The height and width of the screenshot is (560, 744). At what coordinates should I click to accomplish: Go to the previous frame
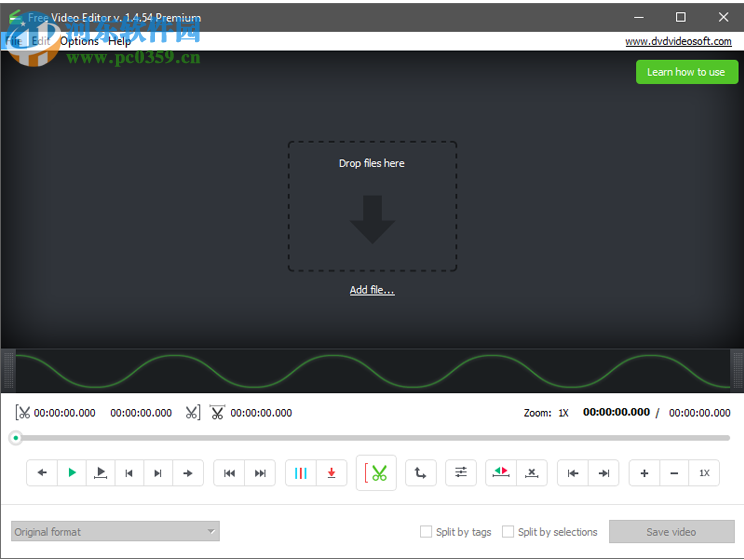pos(129,473)
